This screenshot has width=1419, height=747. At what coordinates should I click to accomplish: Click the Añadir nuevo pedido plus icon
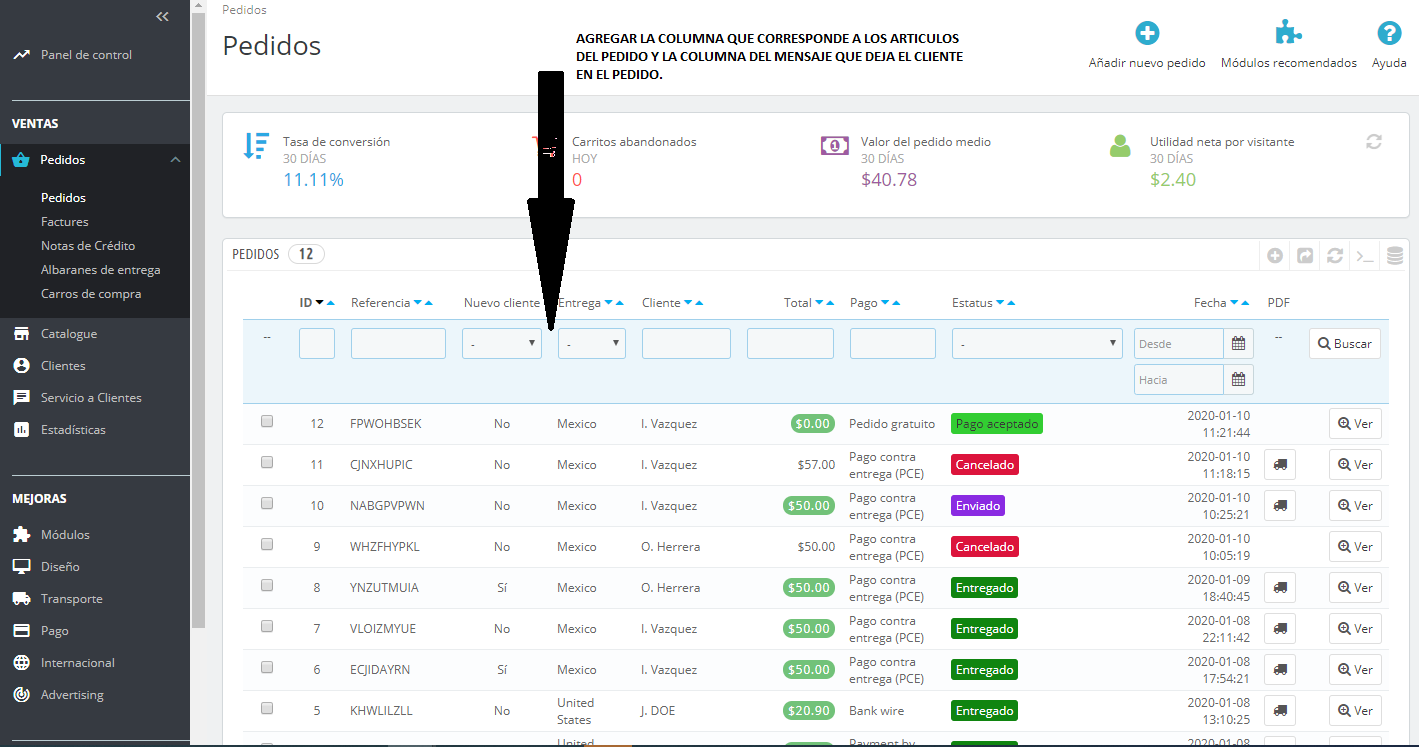[1147, 33]
